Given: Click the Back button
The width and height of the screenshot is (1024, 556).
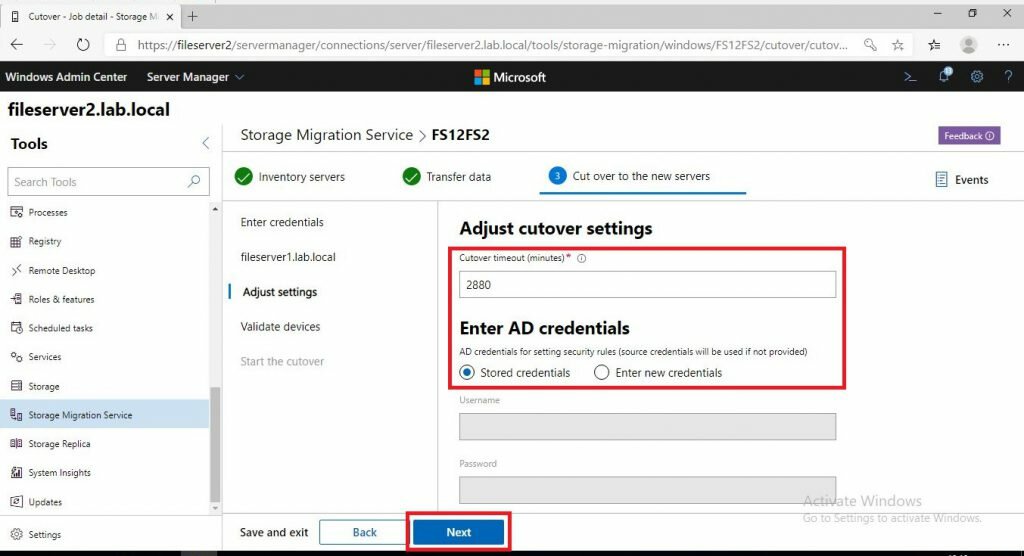Looking at the screenshot, I should click(x=364, y=532).
